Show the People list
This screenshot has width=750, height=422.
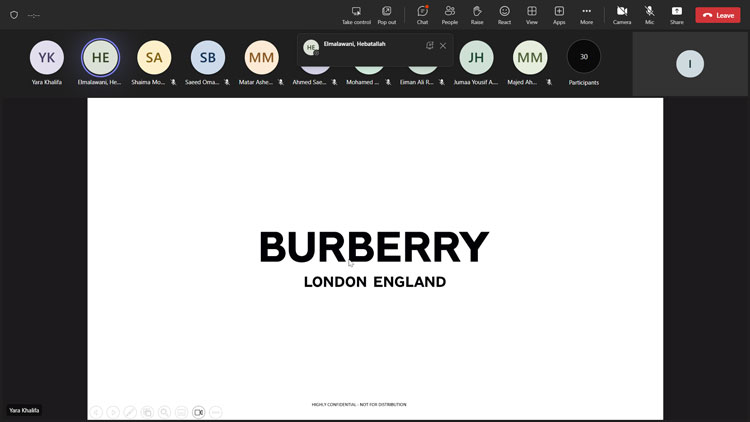[x=450, y=14]
